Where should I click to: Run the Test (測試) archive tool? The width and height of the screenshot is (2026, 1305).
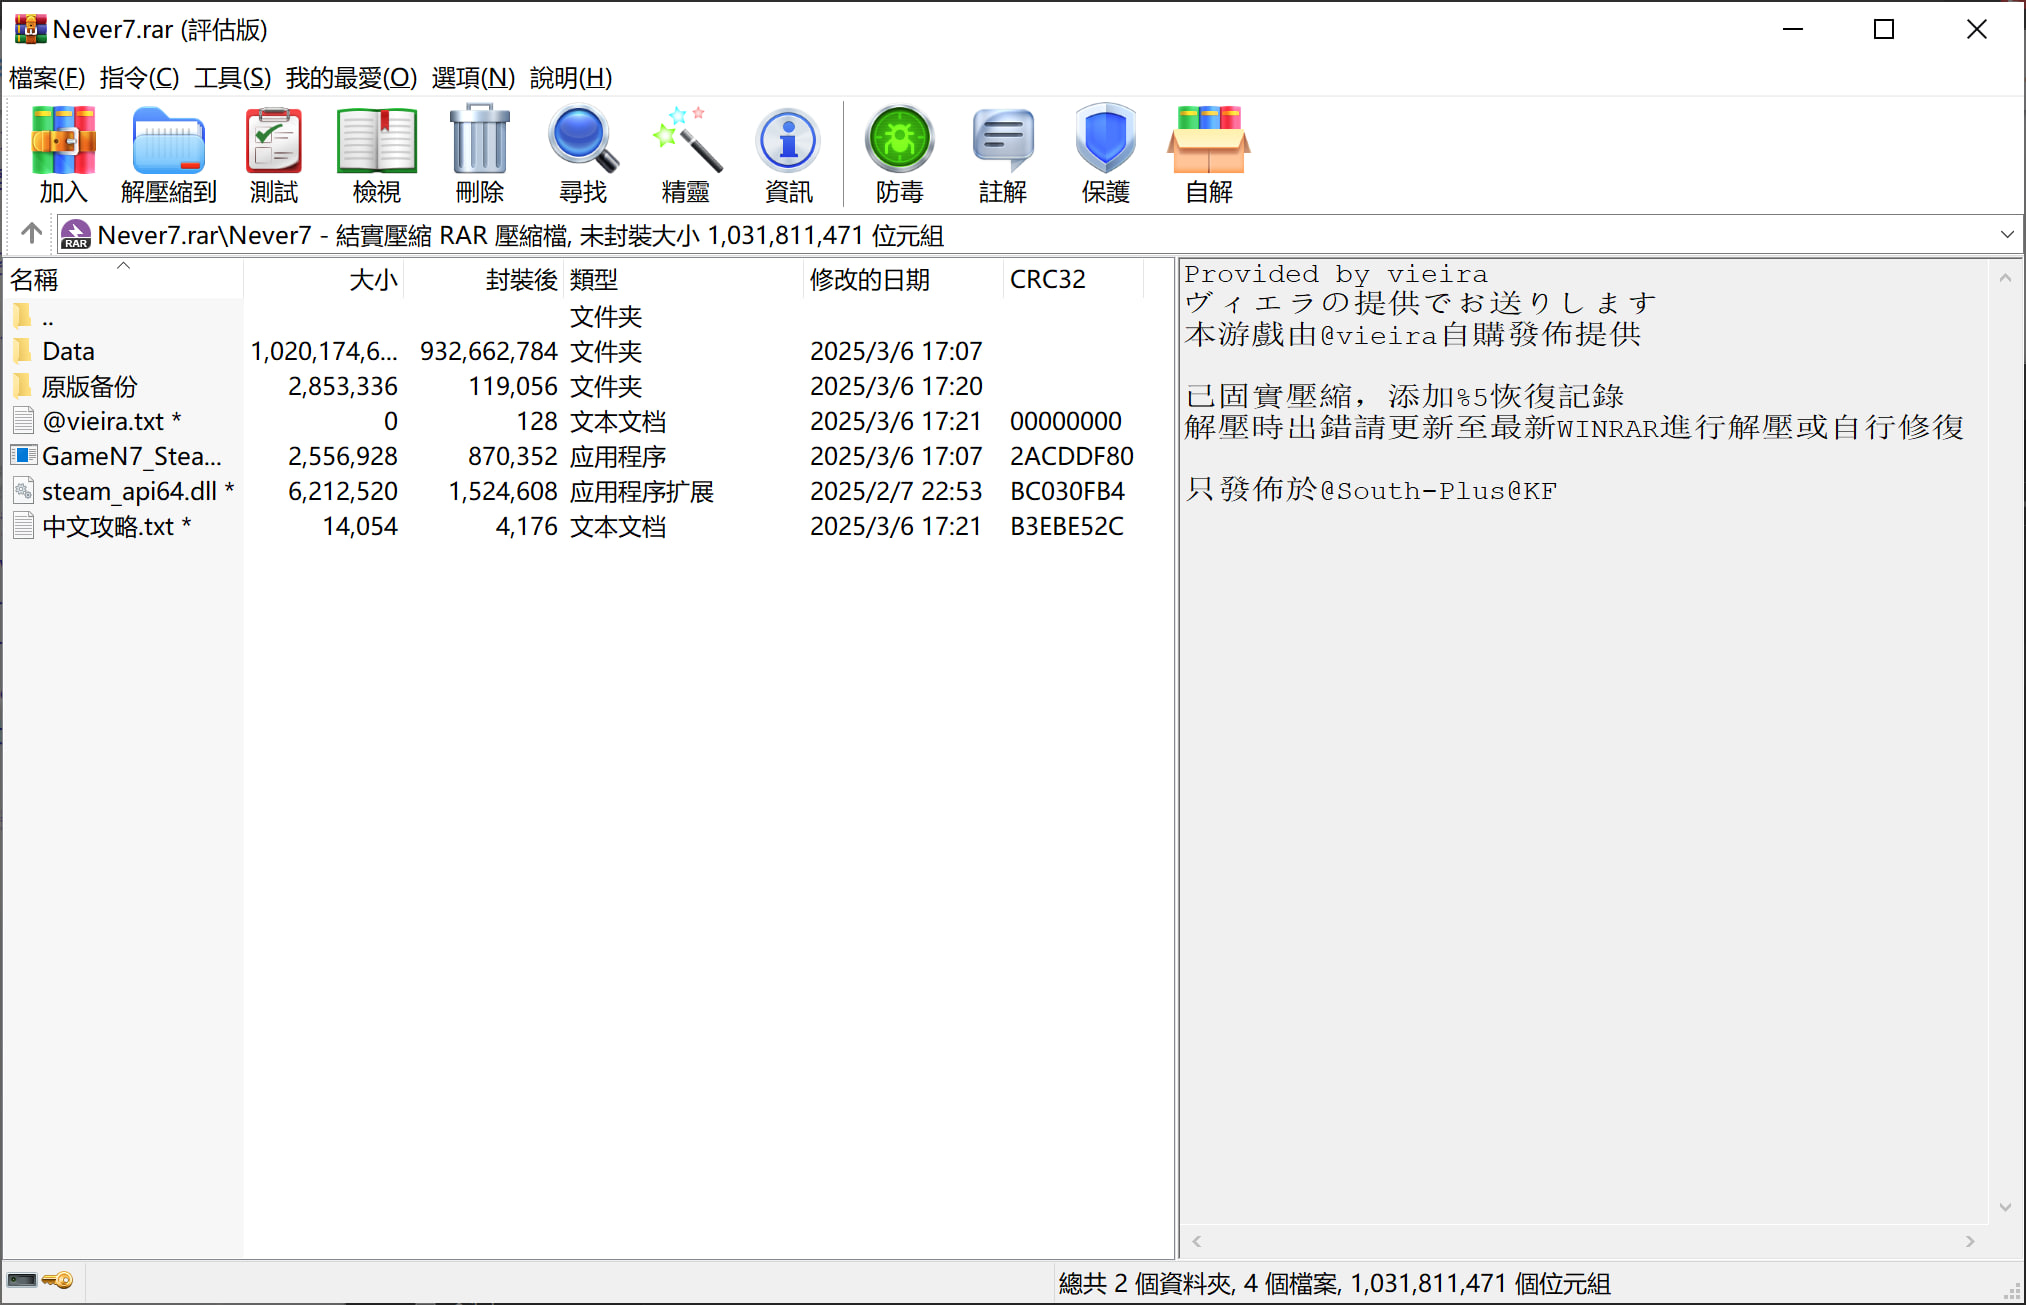[274, 153]
